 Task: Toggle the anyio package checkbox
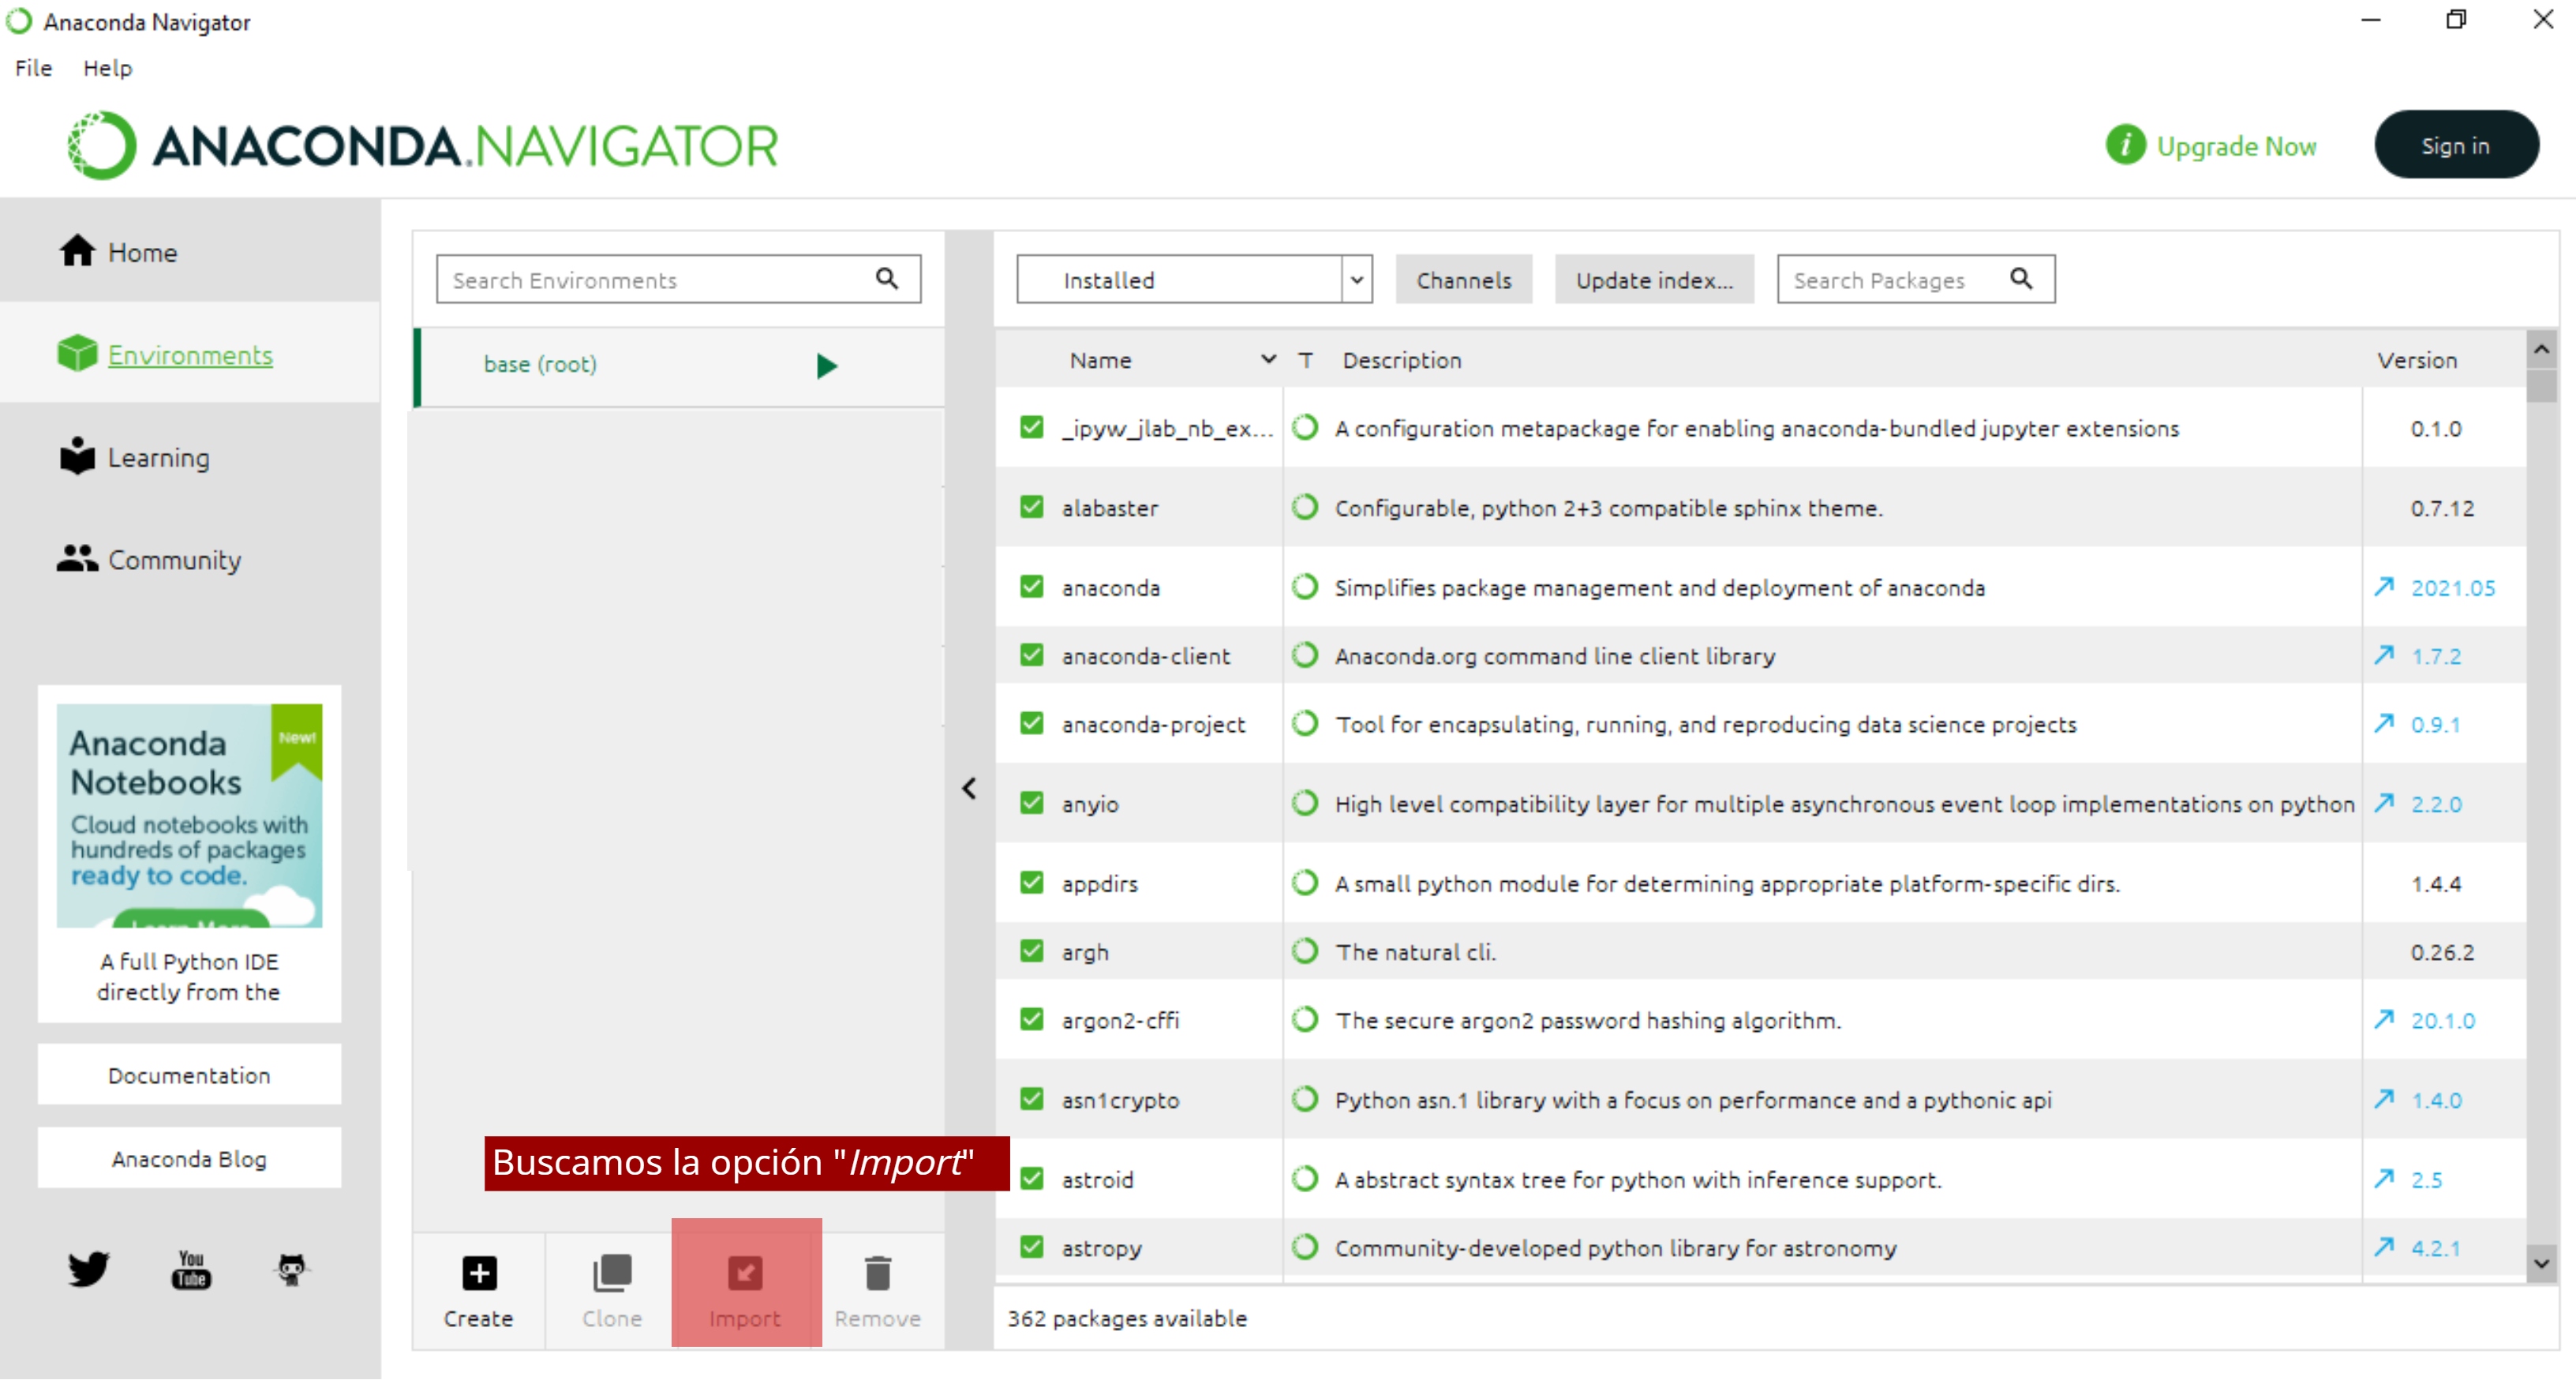coord(1031,803)
